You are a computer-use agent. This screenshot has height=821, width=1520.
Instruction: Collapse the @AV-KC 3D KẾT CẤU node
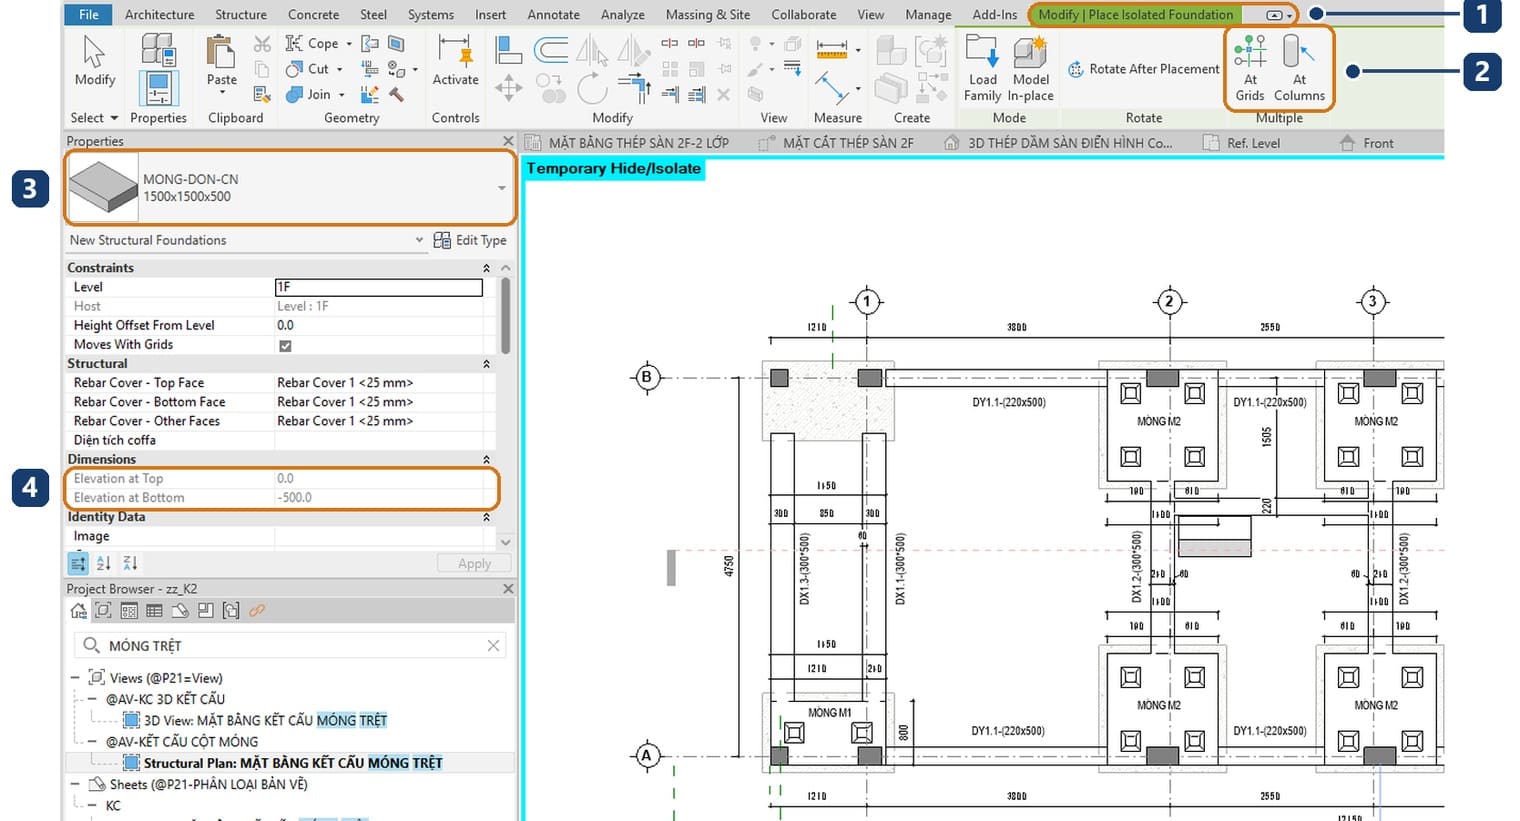click(93, 699)
